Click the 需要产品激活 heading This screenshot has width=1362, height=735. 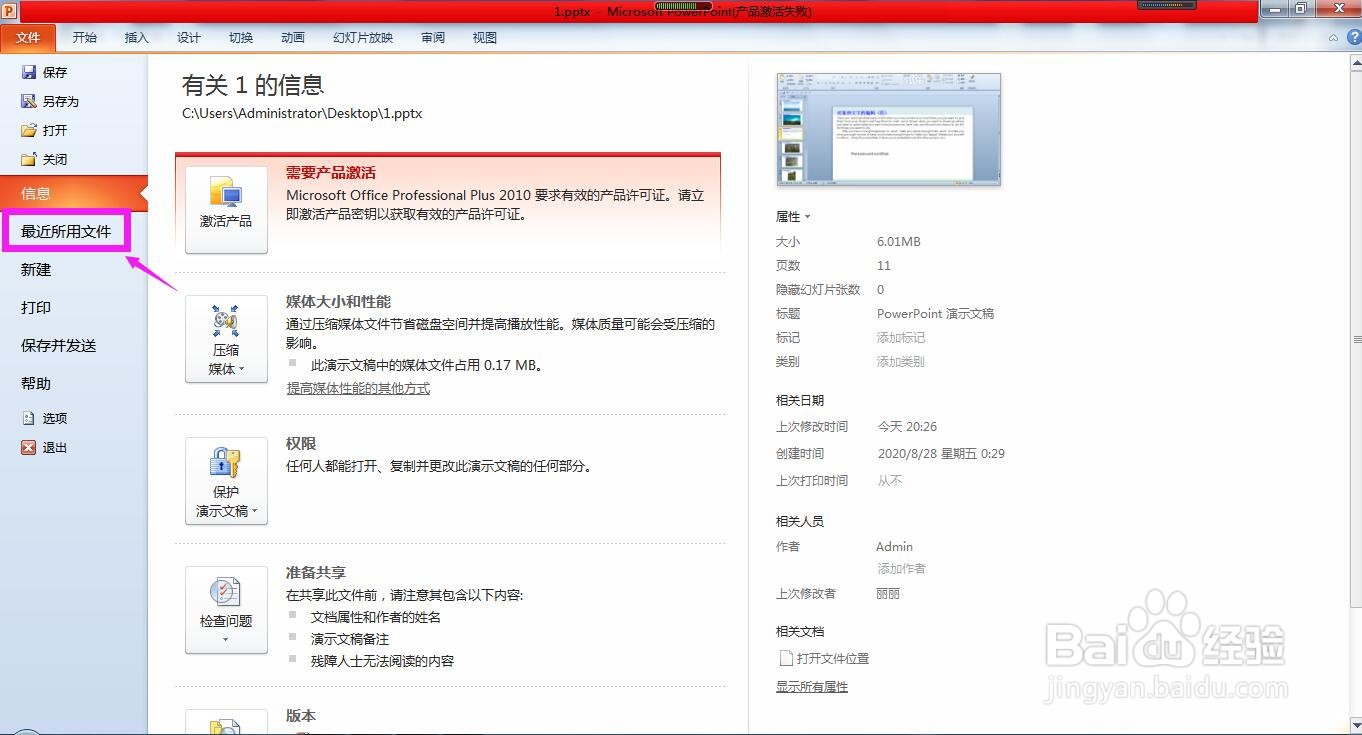click(x=331, y=173)
